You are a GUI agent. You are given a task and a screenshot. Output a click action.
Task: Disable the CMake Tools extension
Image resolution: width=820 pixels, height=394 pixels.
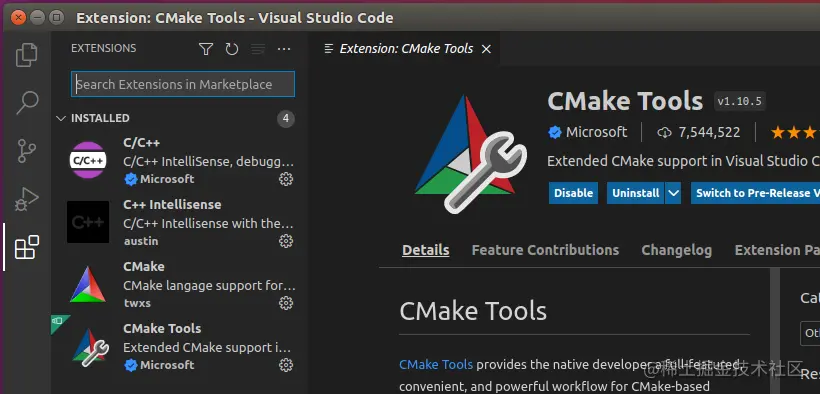pos(573,193)
